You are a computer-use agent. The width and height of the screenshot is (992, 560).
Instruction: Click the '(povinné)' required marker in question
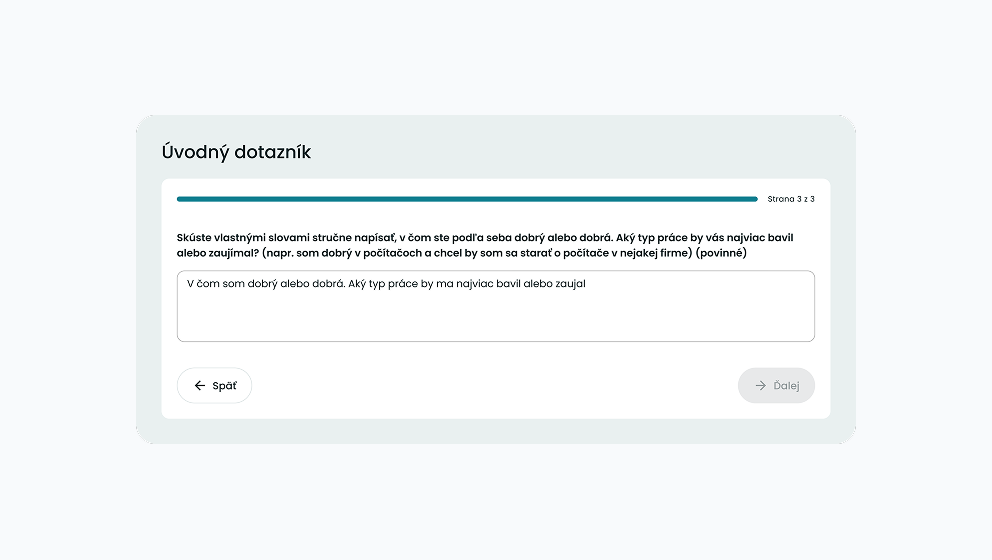click(721, 253)
